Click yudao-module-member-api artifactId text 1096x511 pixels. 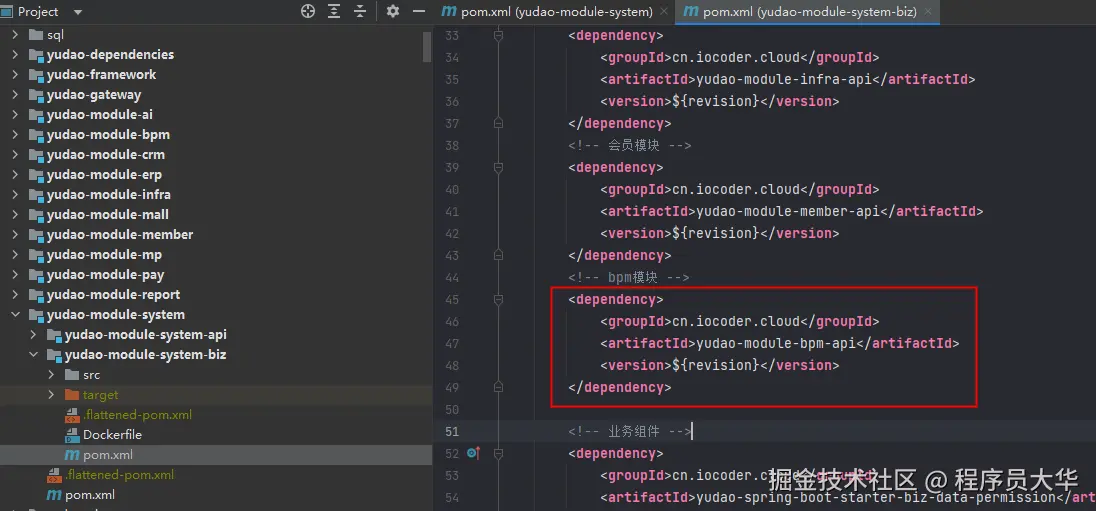[787, 211]
